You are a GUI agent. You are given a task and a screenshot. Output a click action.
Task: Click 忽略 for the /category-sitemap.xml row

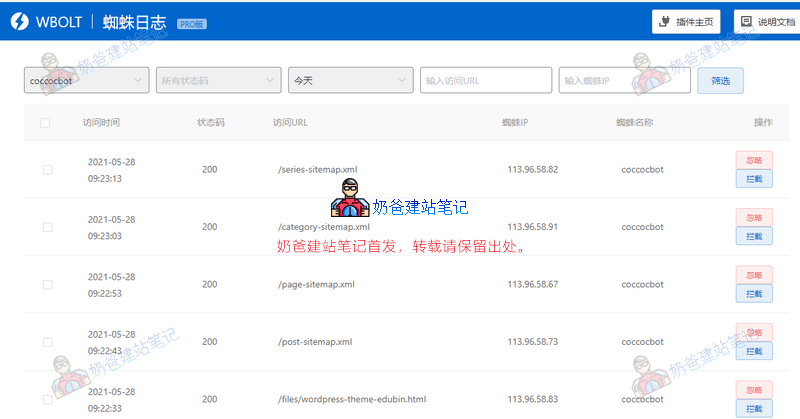(753, 217)
